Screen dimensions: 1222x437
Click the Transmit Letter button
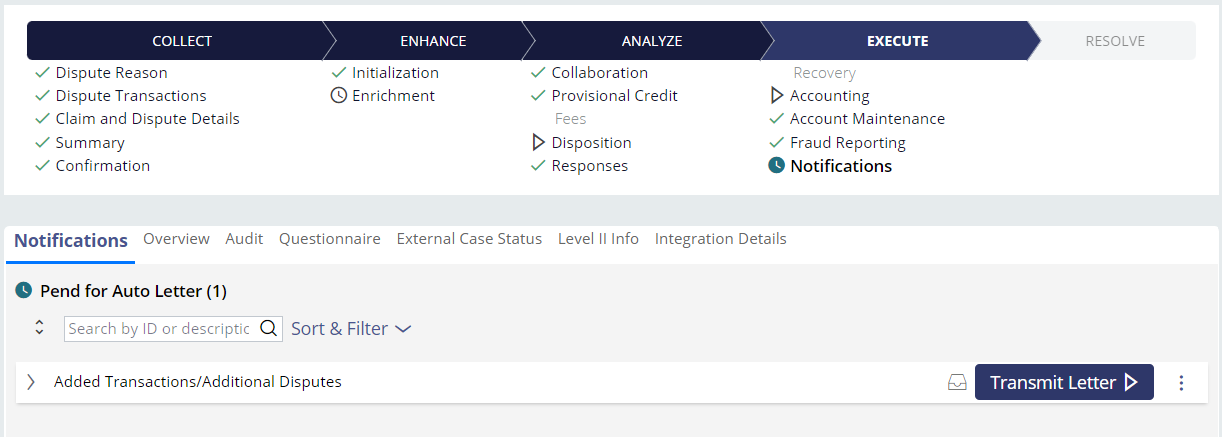point(1064,382)
